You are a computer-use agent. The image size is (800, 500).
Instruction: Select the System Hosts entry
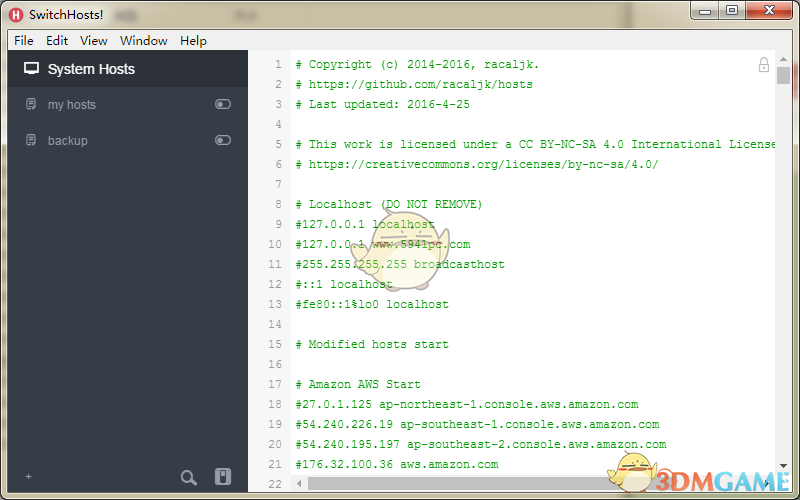tap(128, 69)
